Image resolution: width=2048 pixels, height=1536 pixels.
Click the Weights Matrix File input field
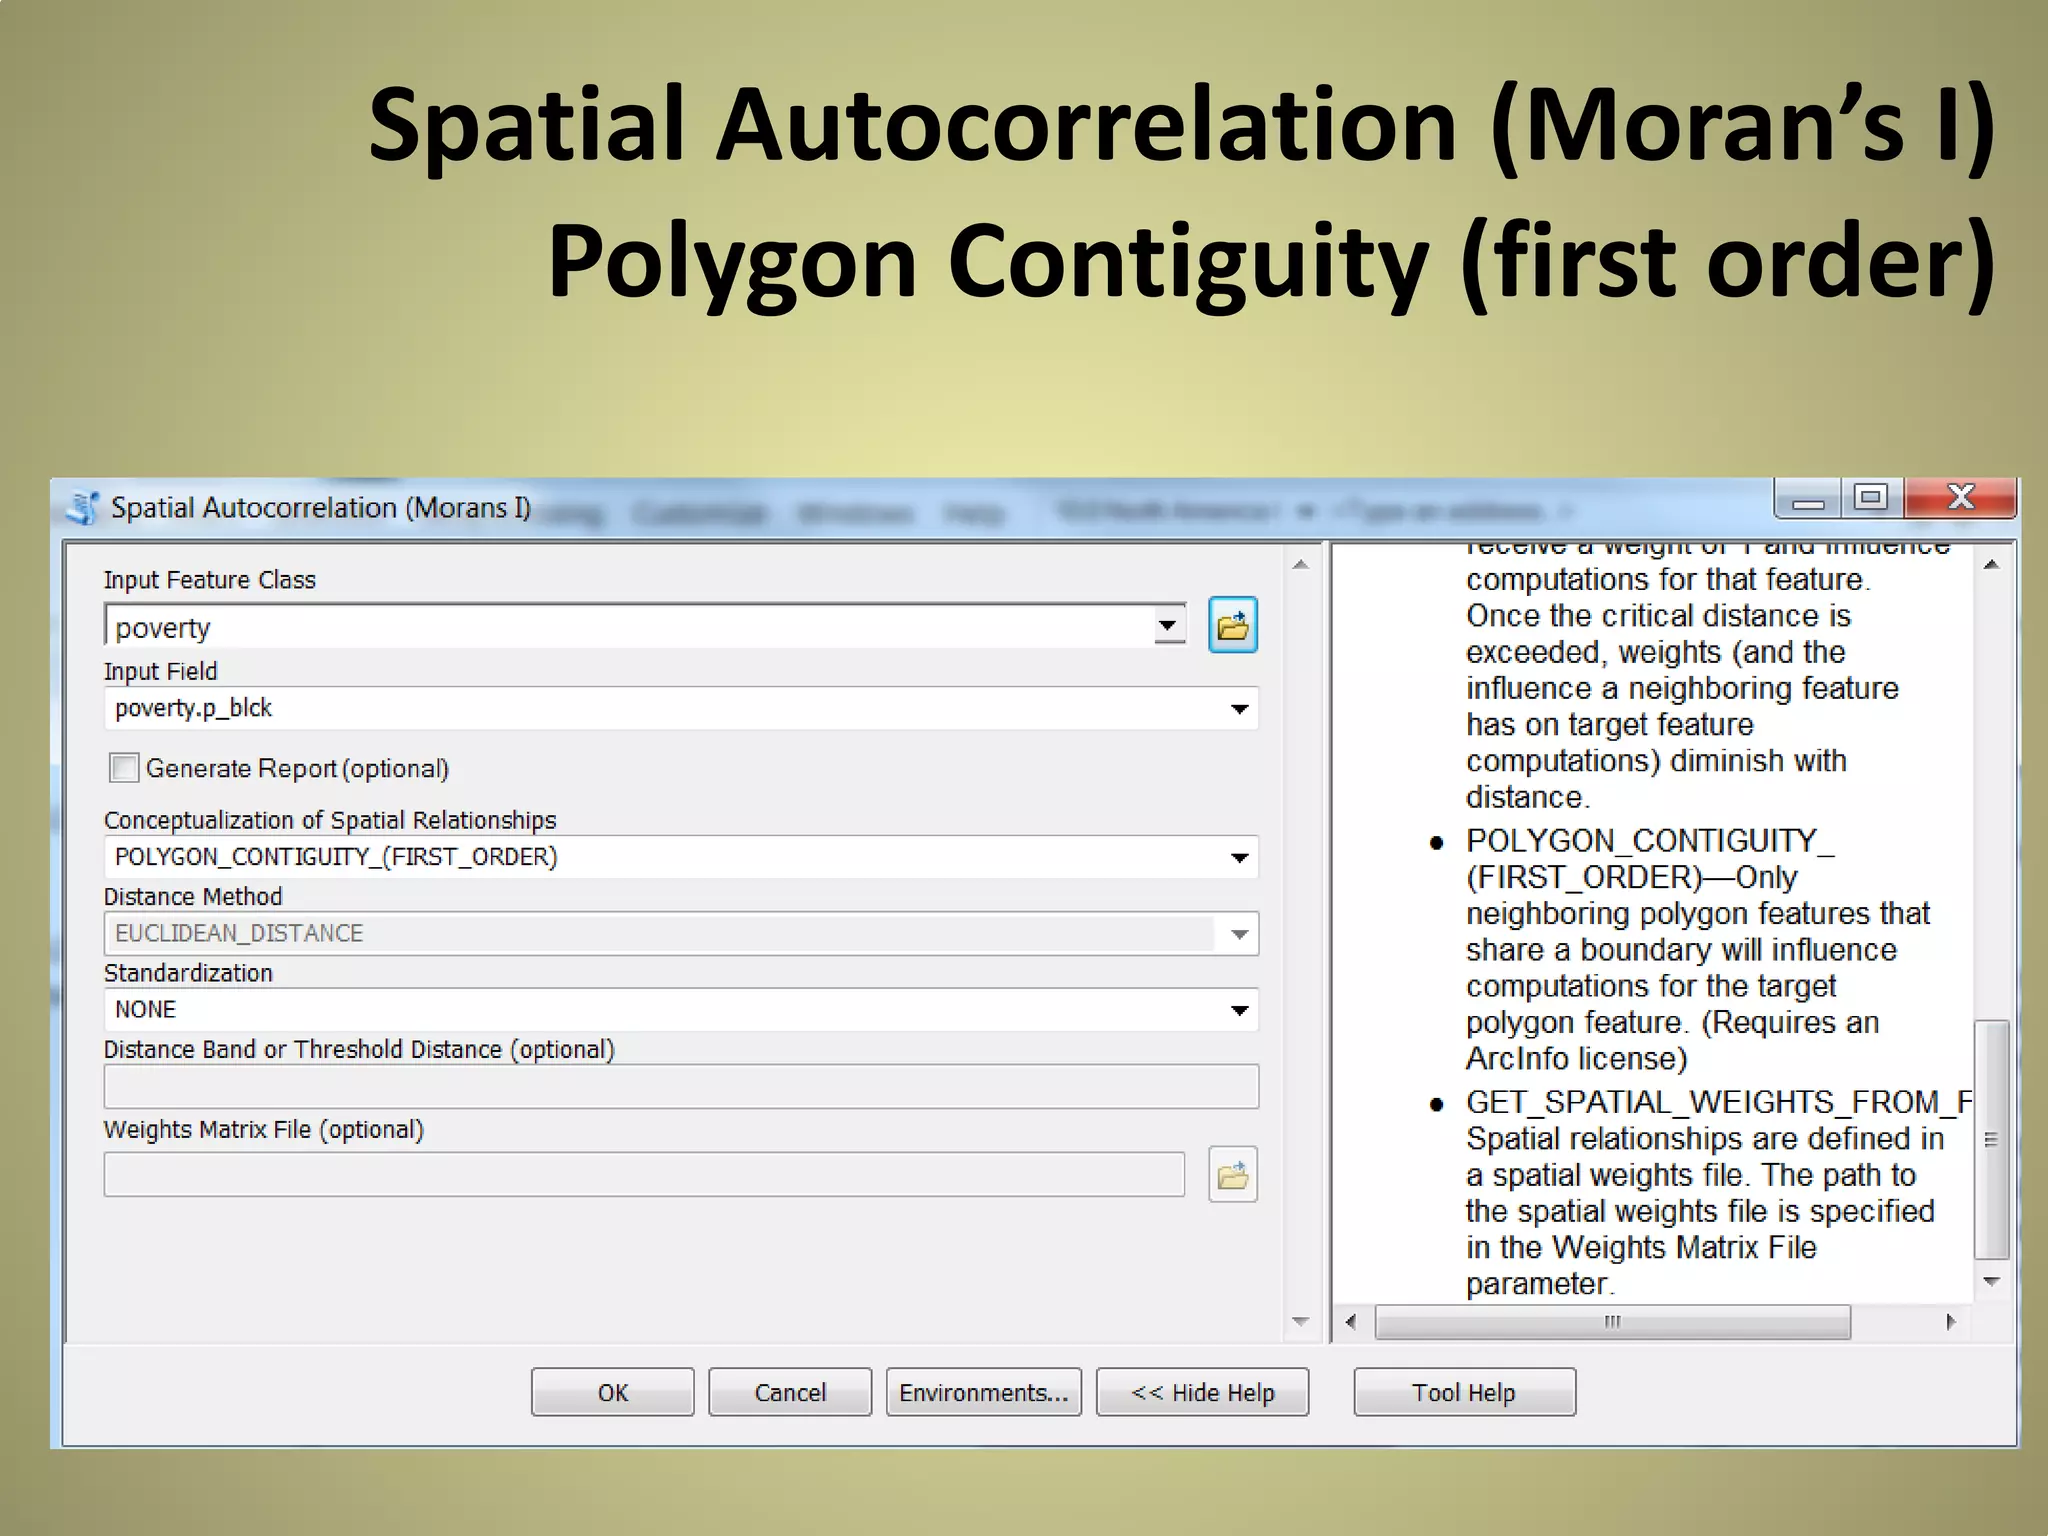pyautogui.click(x=644, y=1174)
